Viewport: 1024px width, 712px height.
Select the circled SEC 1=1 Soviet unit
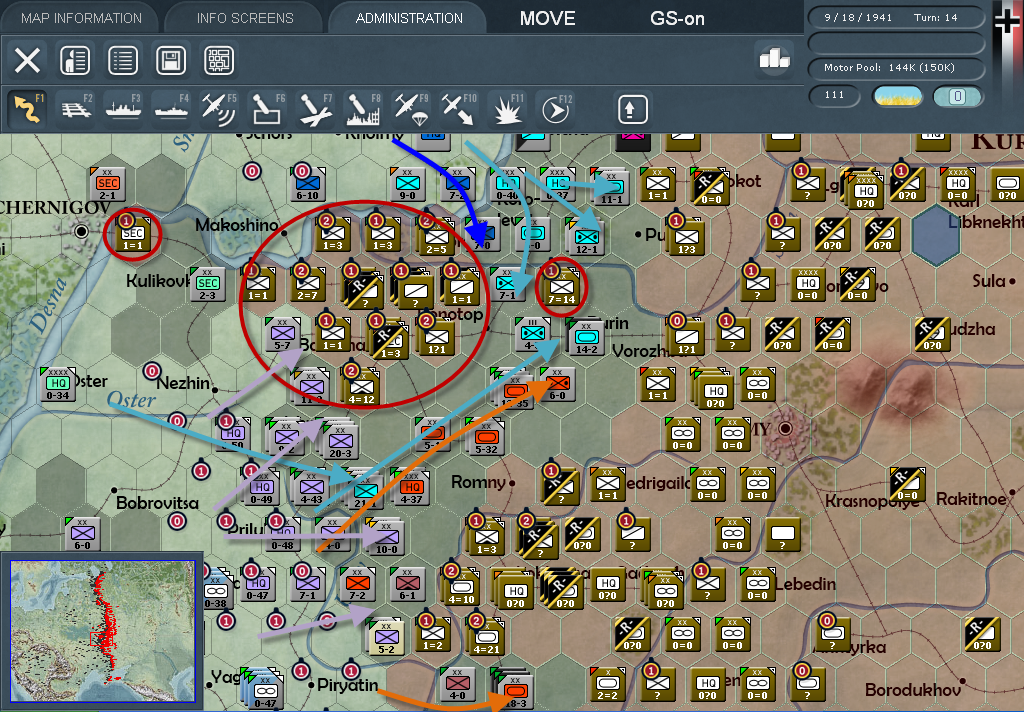[x=133, y=235]
